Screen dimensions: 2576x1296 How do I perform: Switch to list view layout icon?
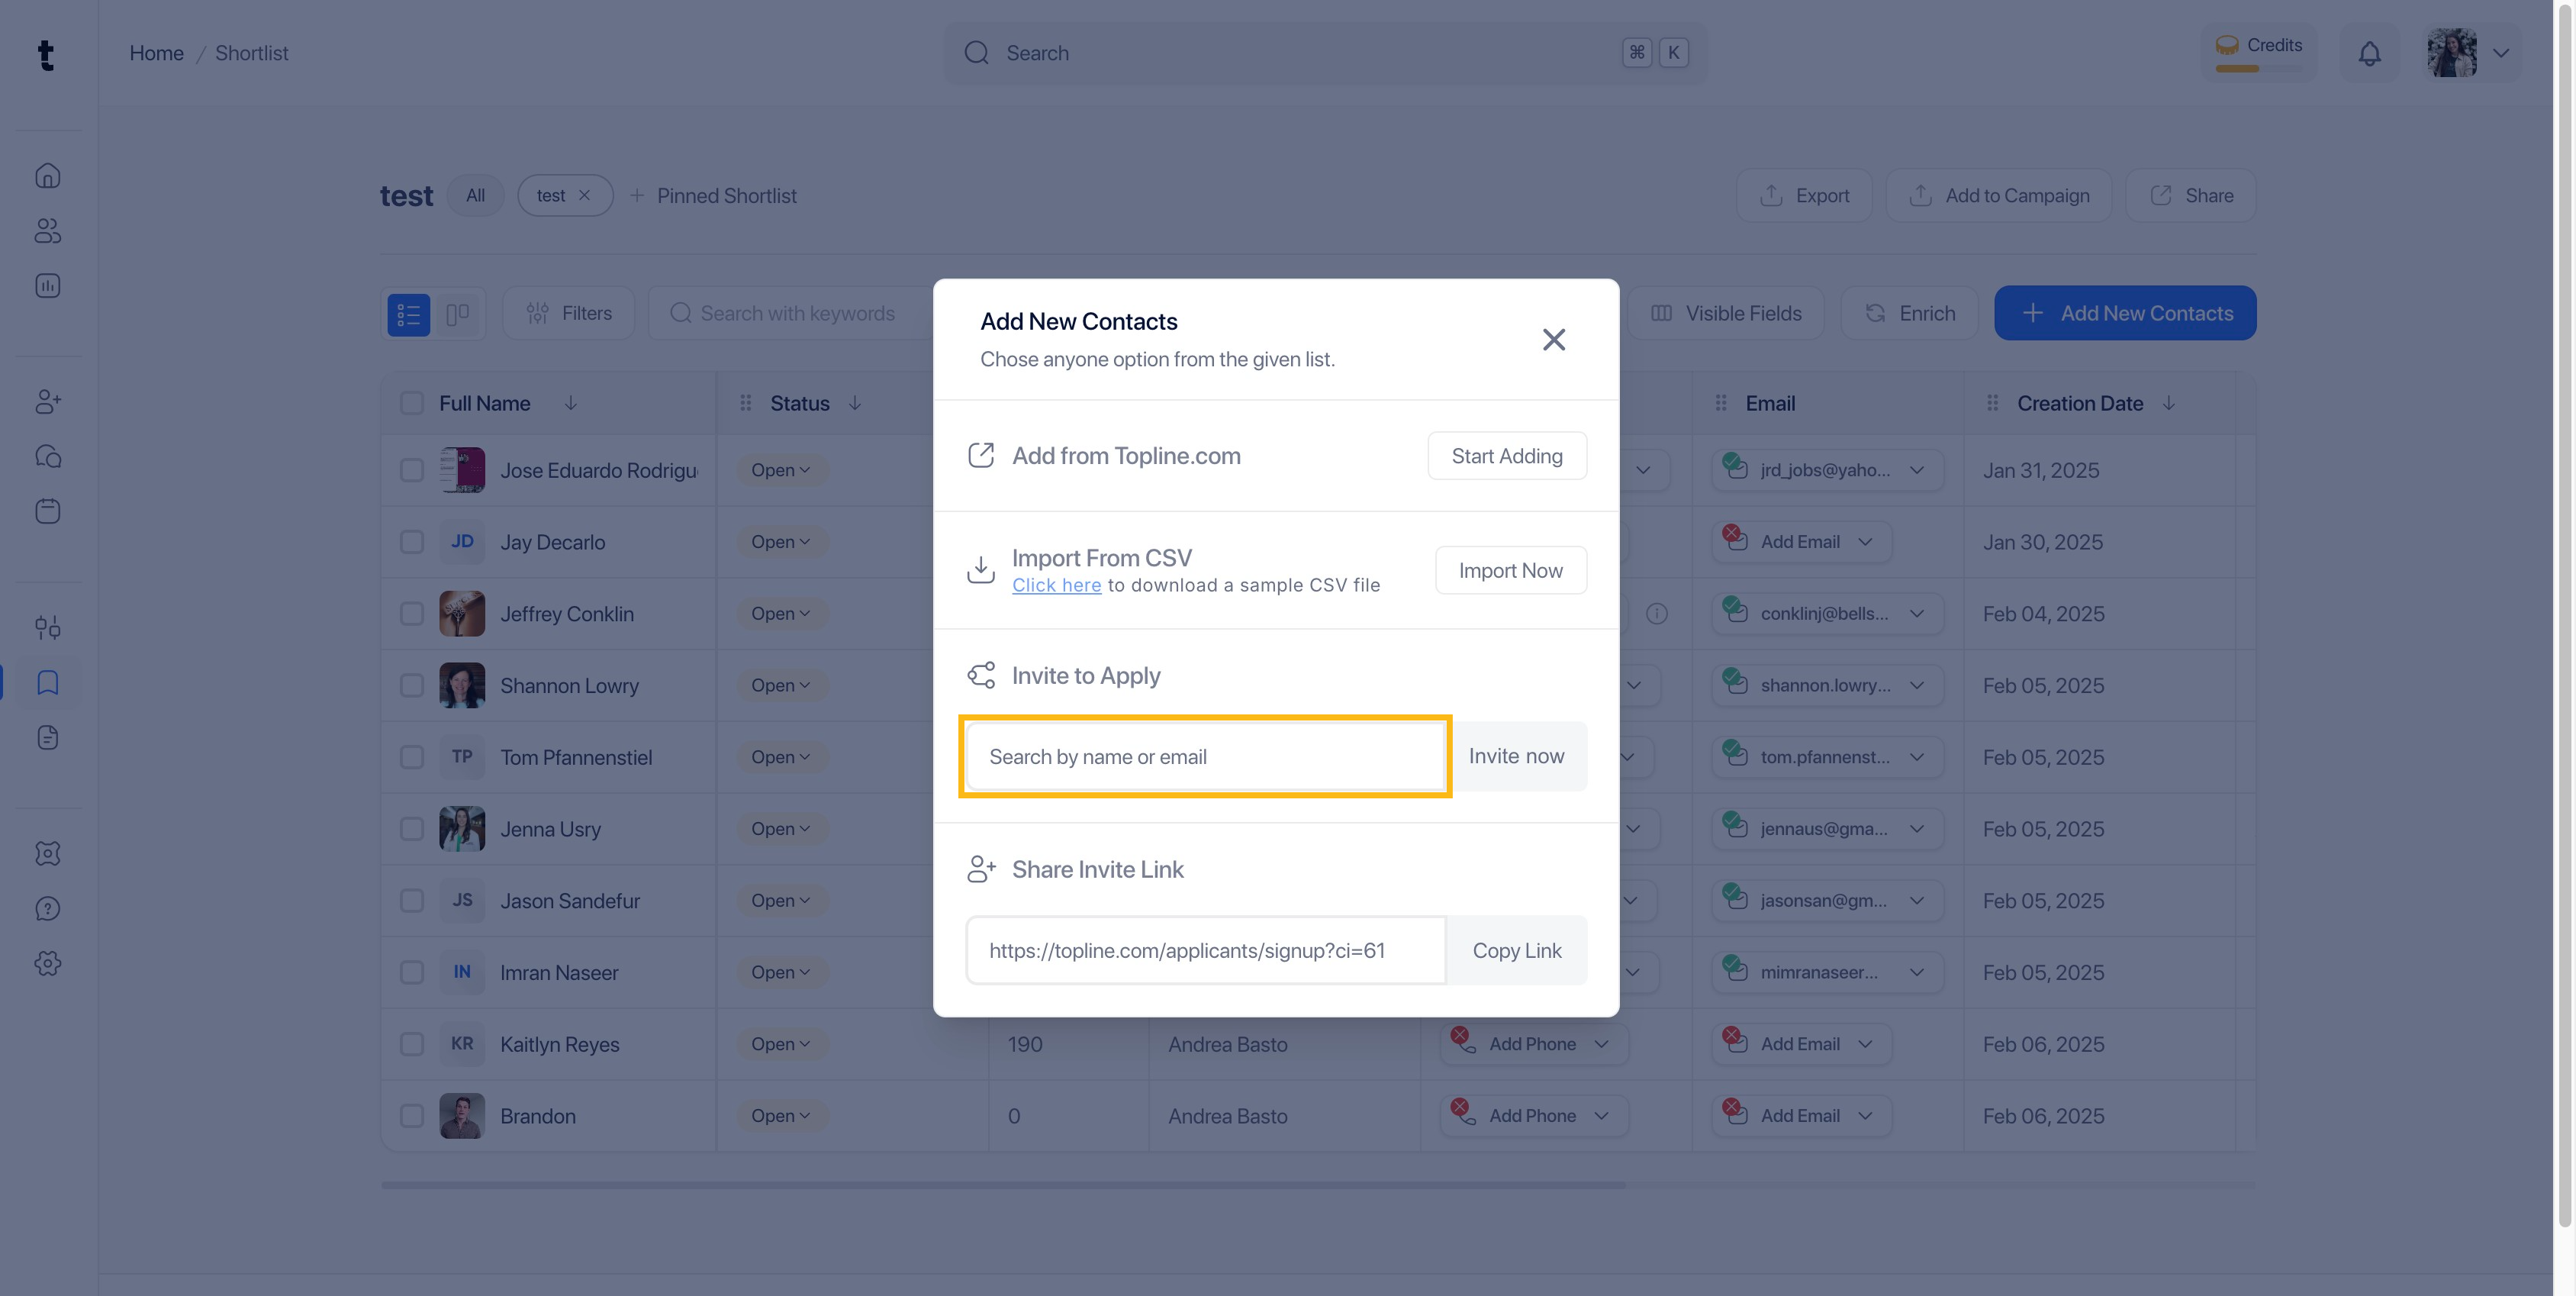408,314
